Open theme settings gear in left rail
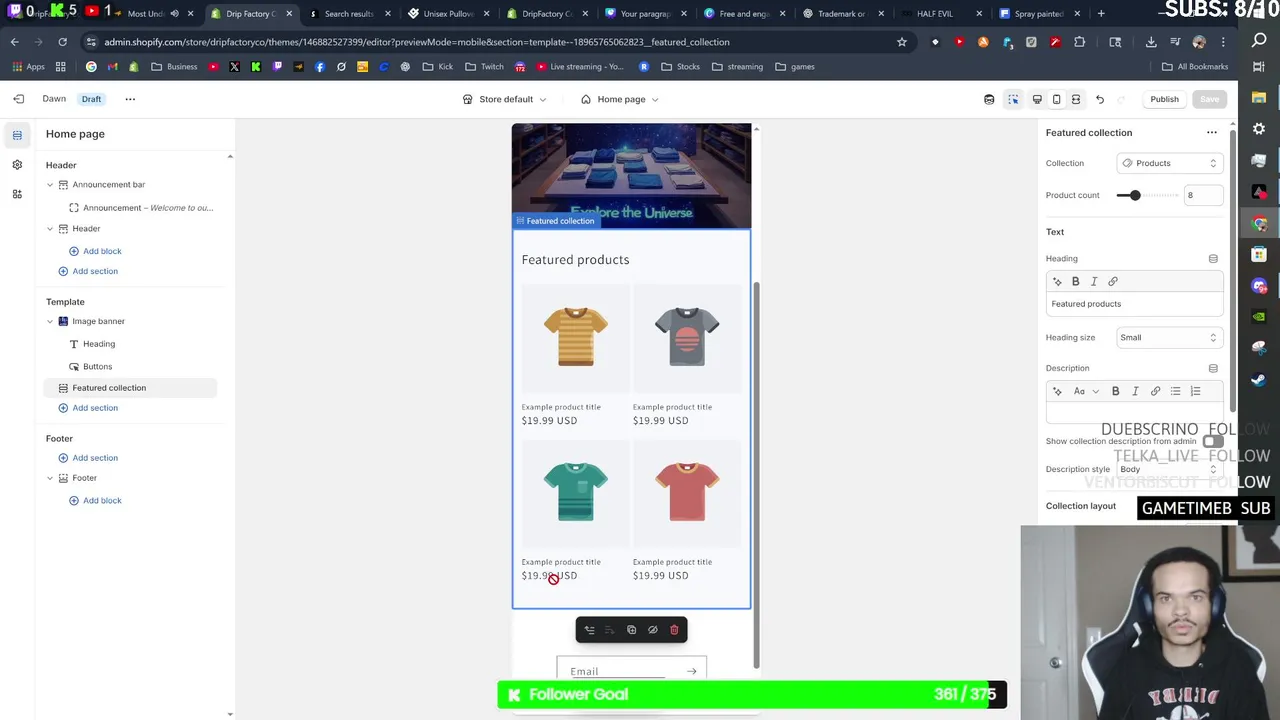 [17, 164]
